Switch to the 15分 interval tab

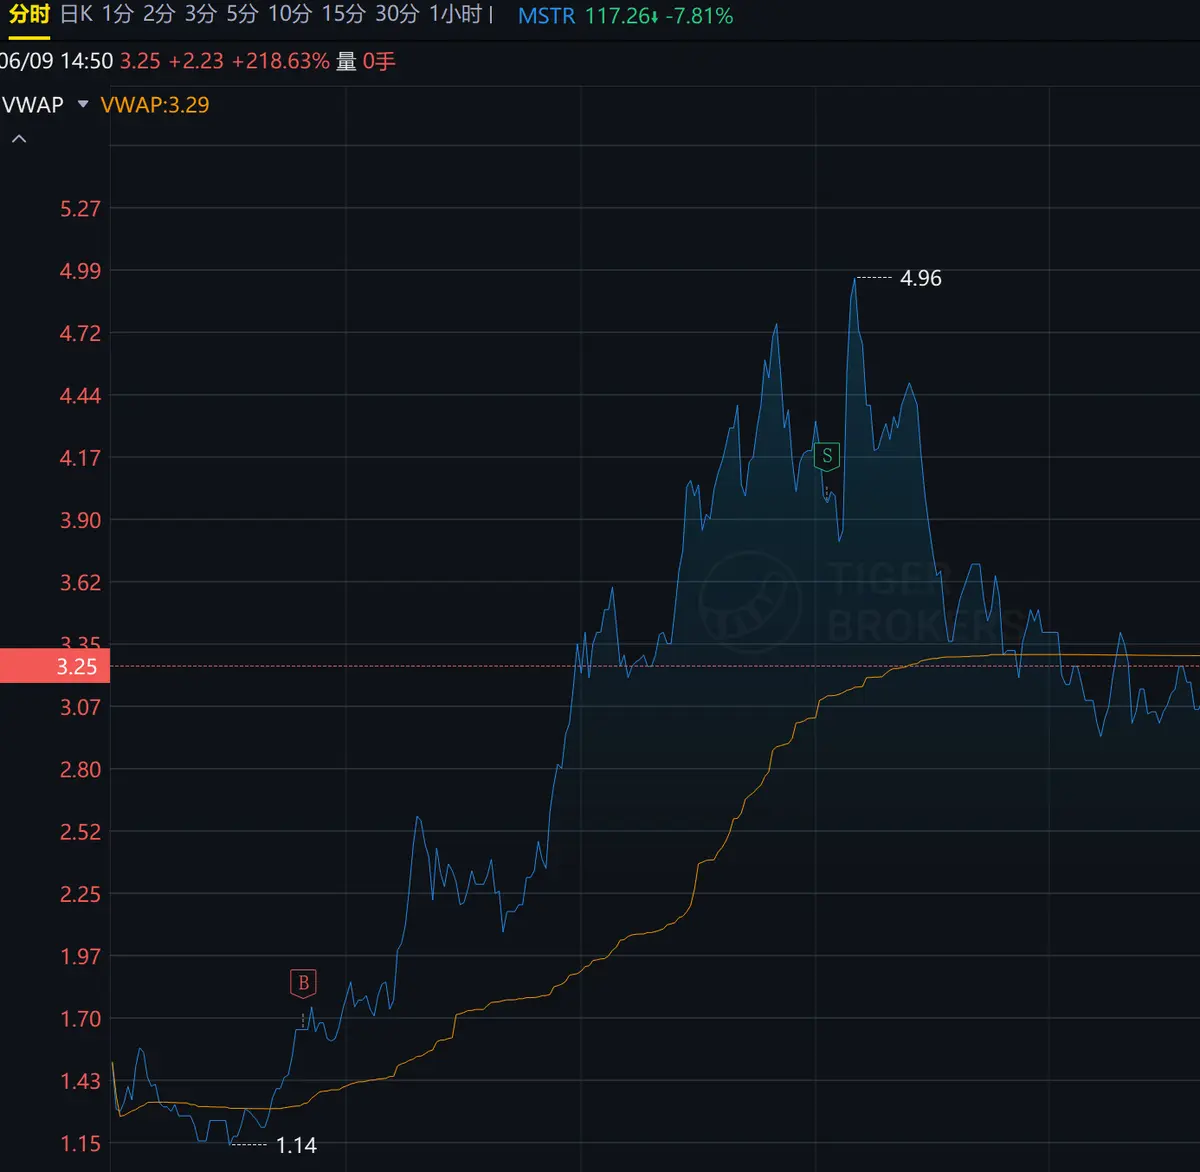coord(343,15)
